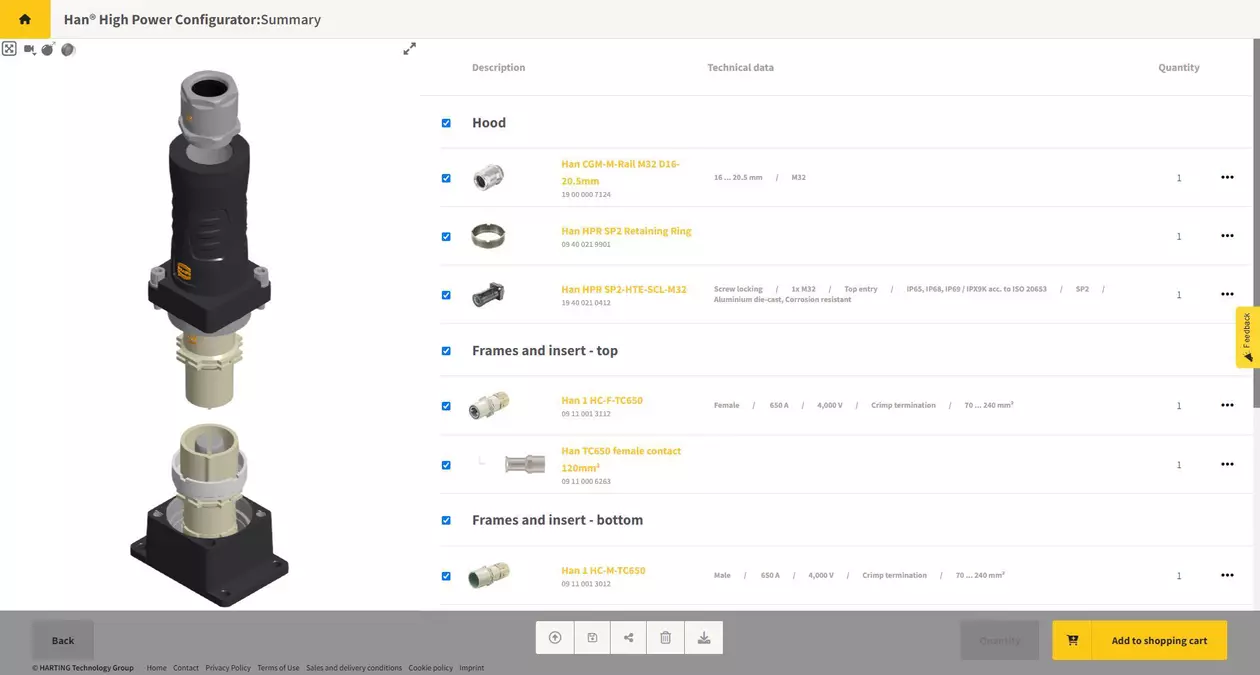Open three-dot menu for Han 1 HC-F-TC650
Viewport: 1260px width, 675px height.
tap(1227, 405)
